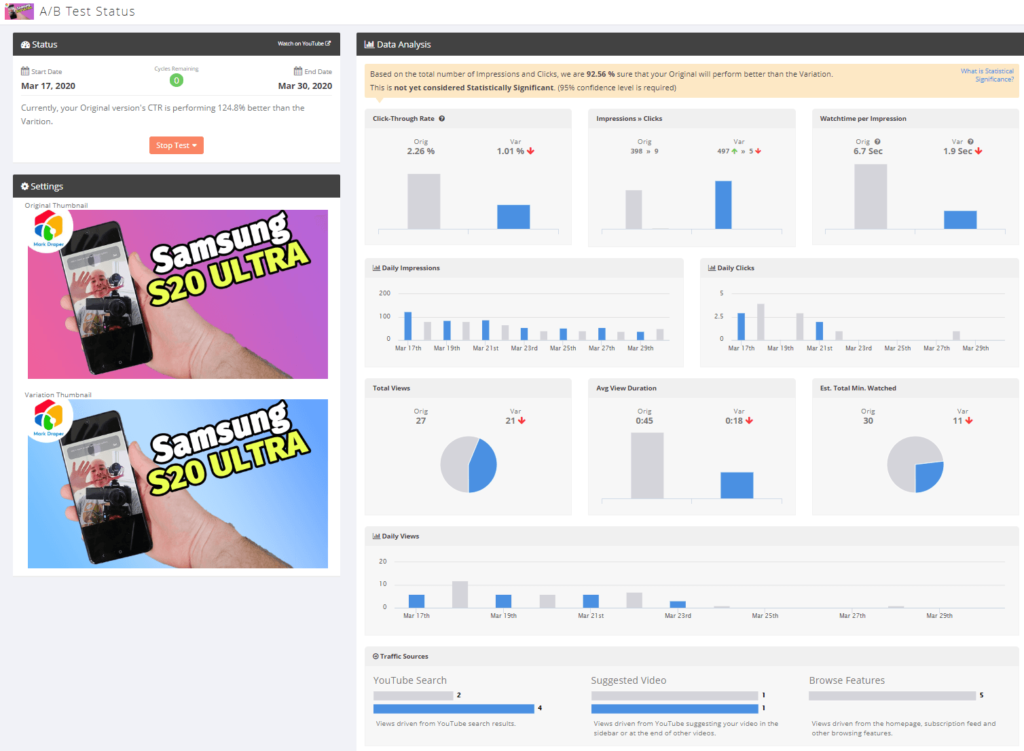Image resolution: width=1024 pixels, height=751 pixels.
Task: Click the End Date calendar icon
Action: point(298,71)
